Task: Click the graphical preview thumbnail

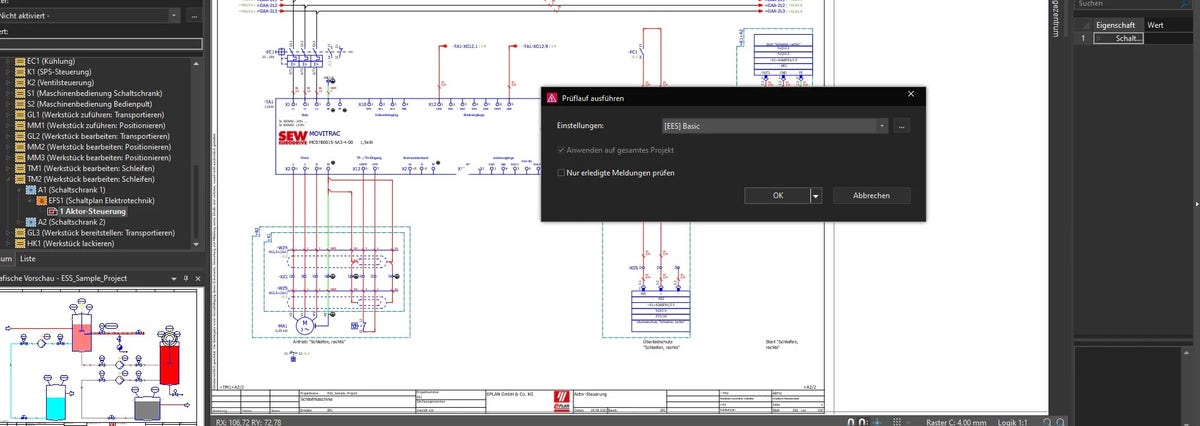Action: [x=100, y=357]
